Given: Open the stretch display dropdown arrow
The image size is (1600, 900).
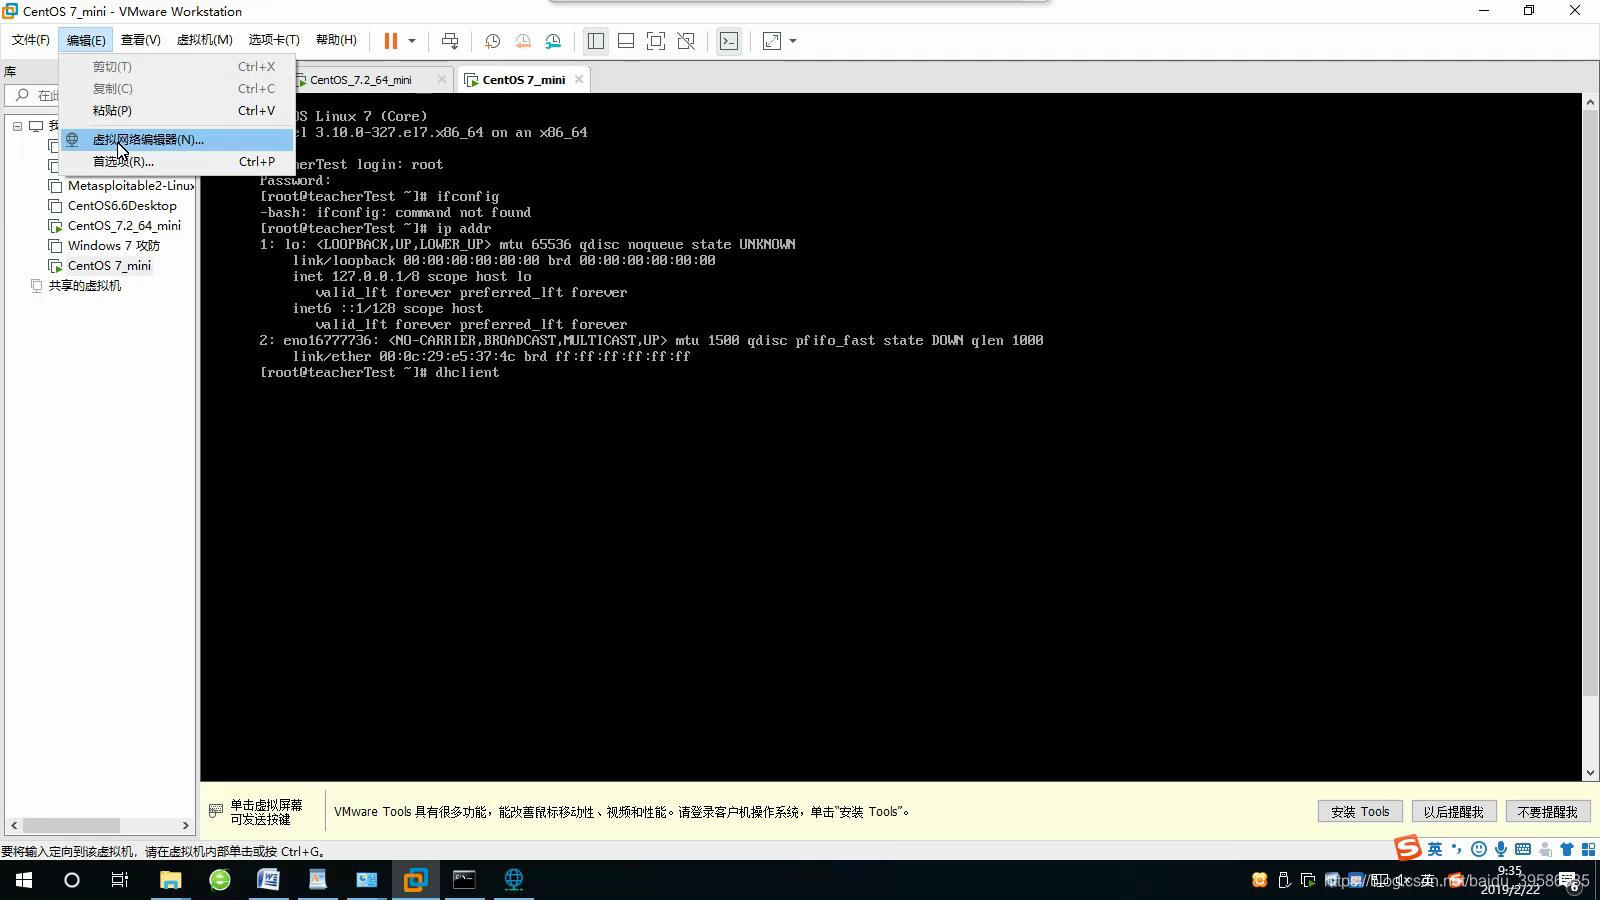Looking at the screenshot, I should [793, 41].
